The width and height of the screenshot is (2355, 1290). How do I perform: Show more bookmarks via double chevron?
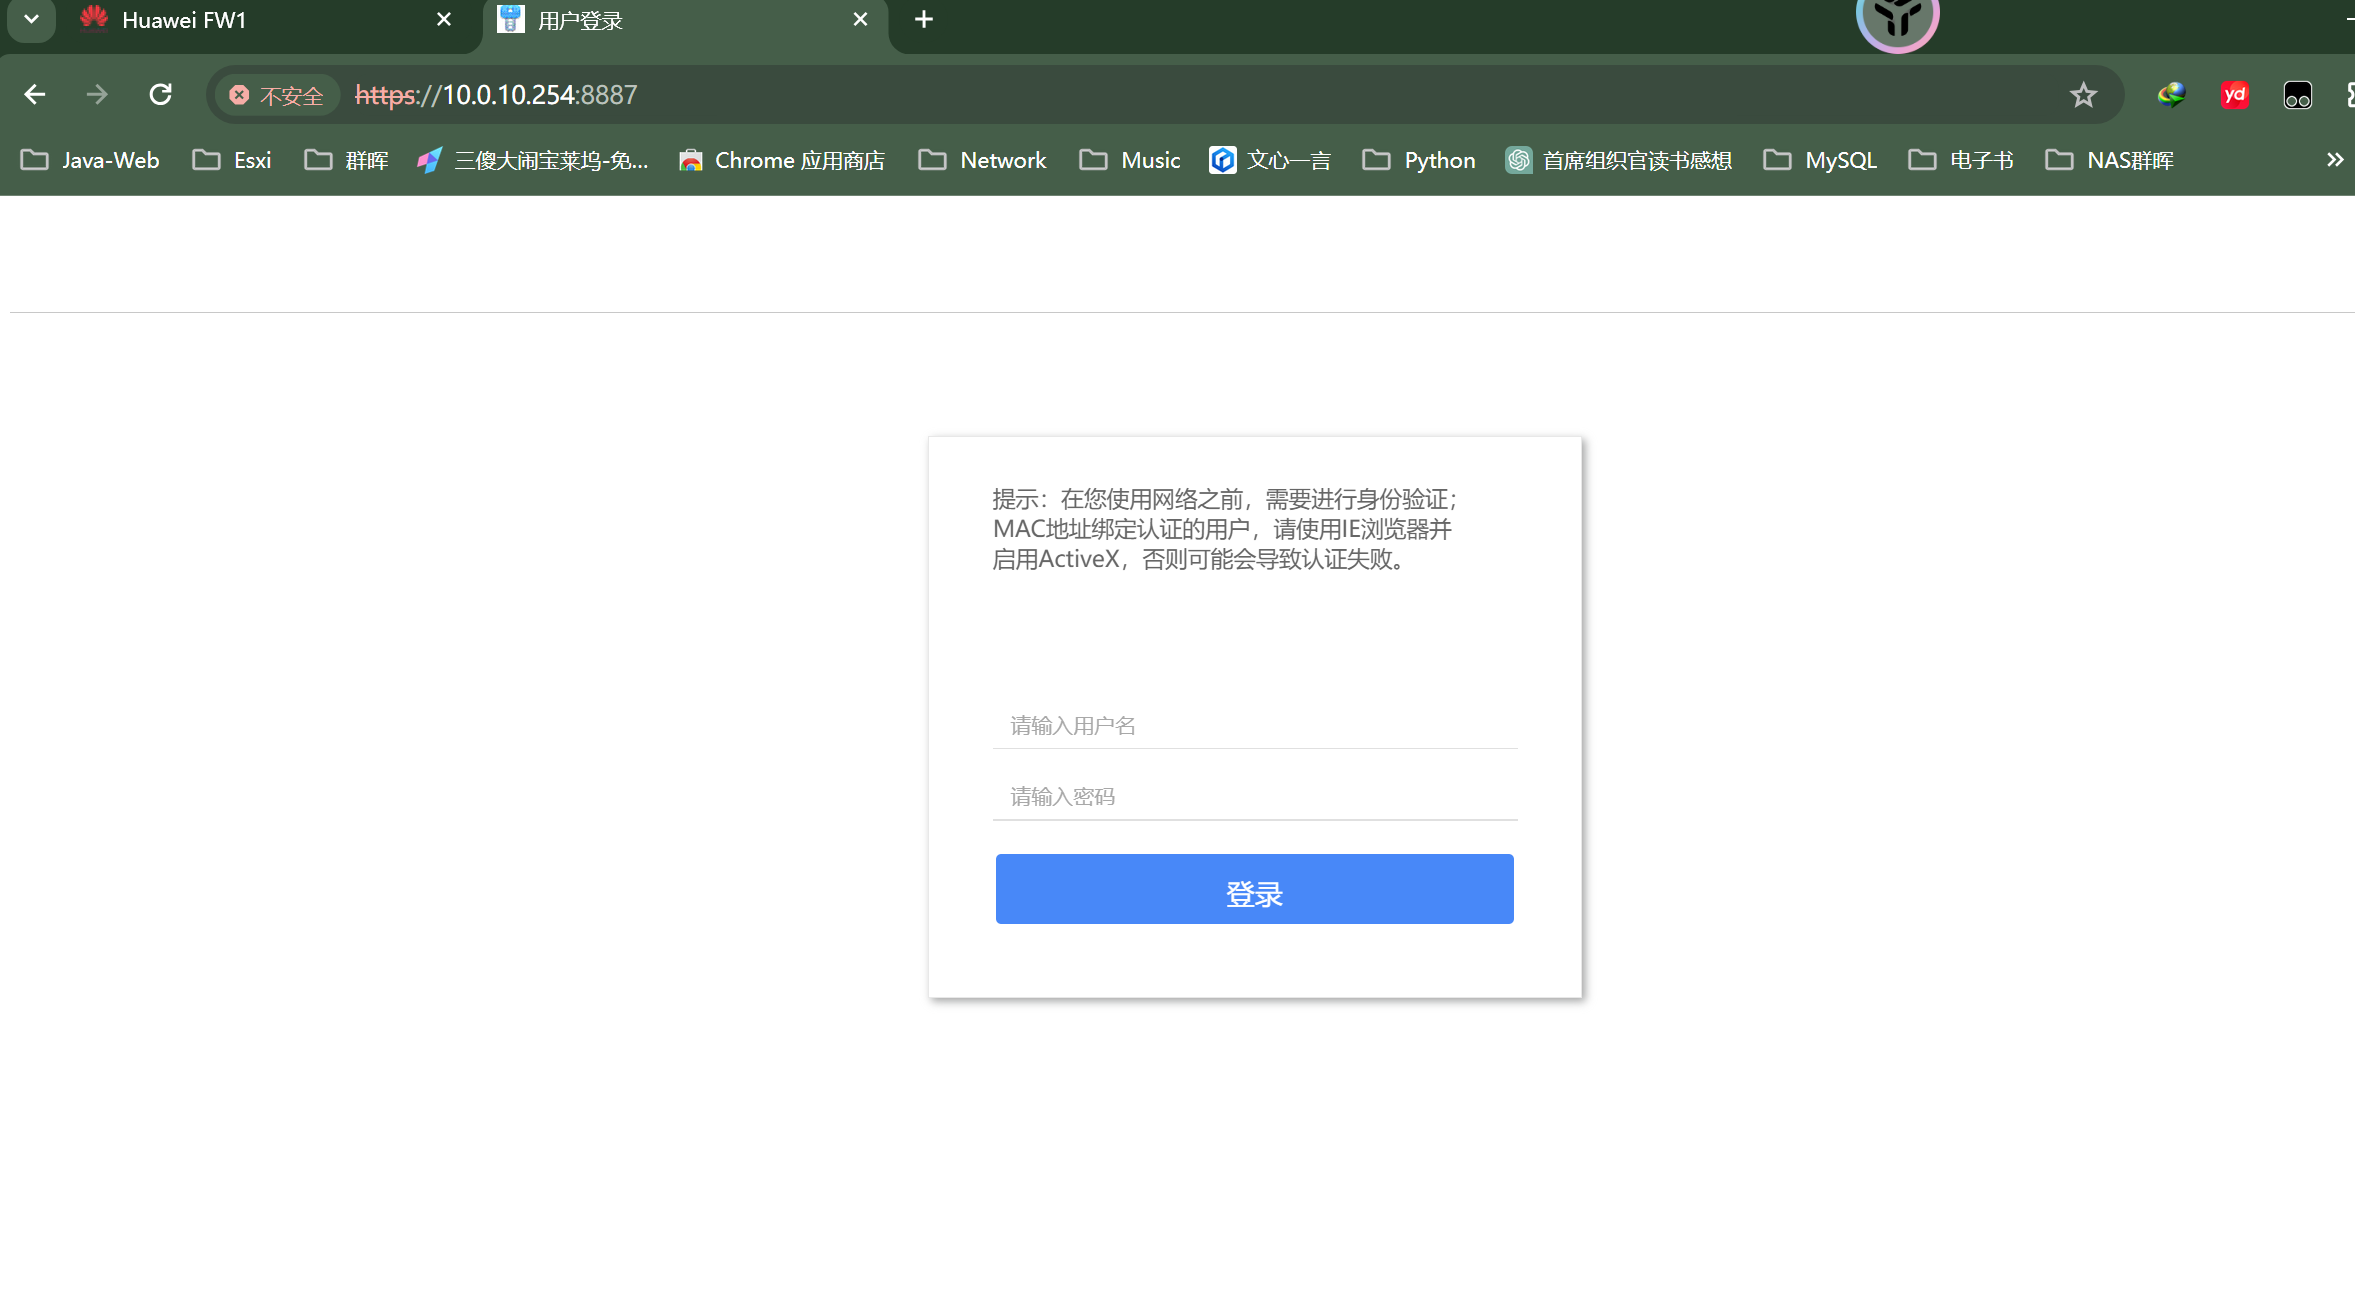[2334, 160]
